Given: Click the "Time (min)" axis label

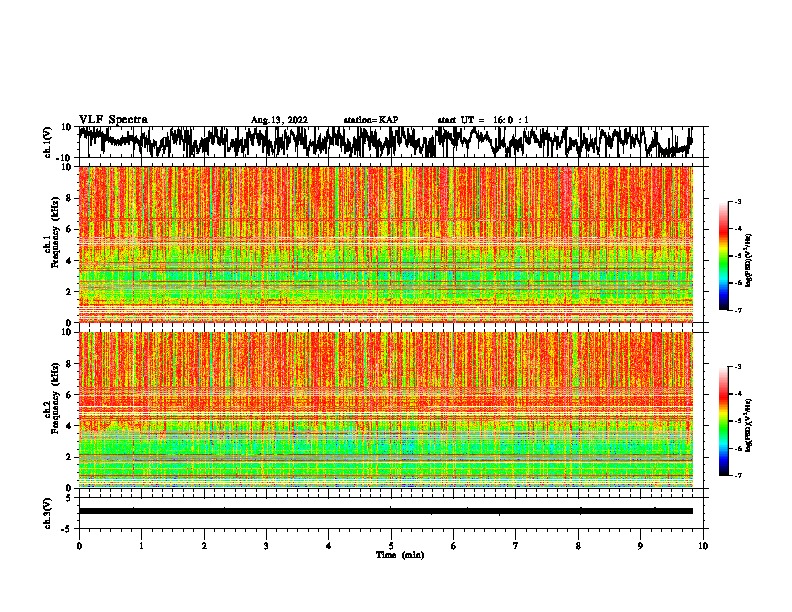Looking at the screenshot, I should [x=400, y=555].
